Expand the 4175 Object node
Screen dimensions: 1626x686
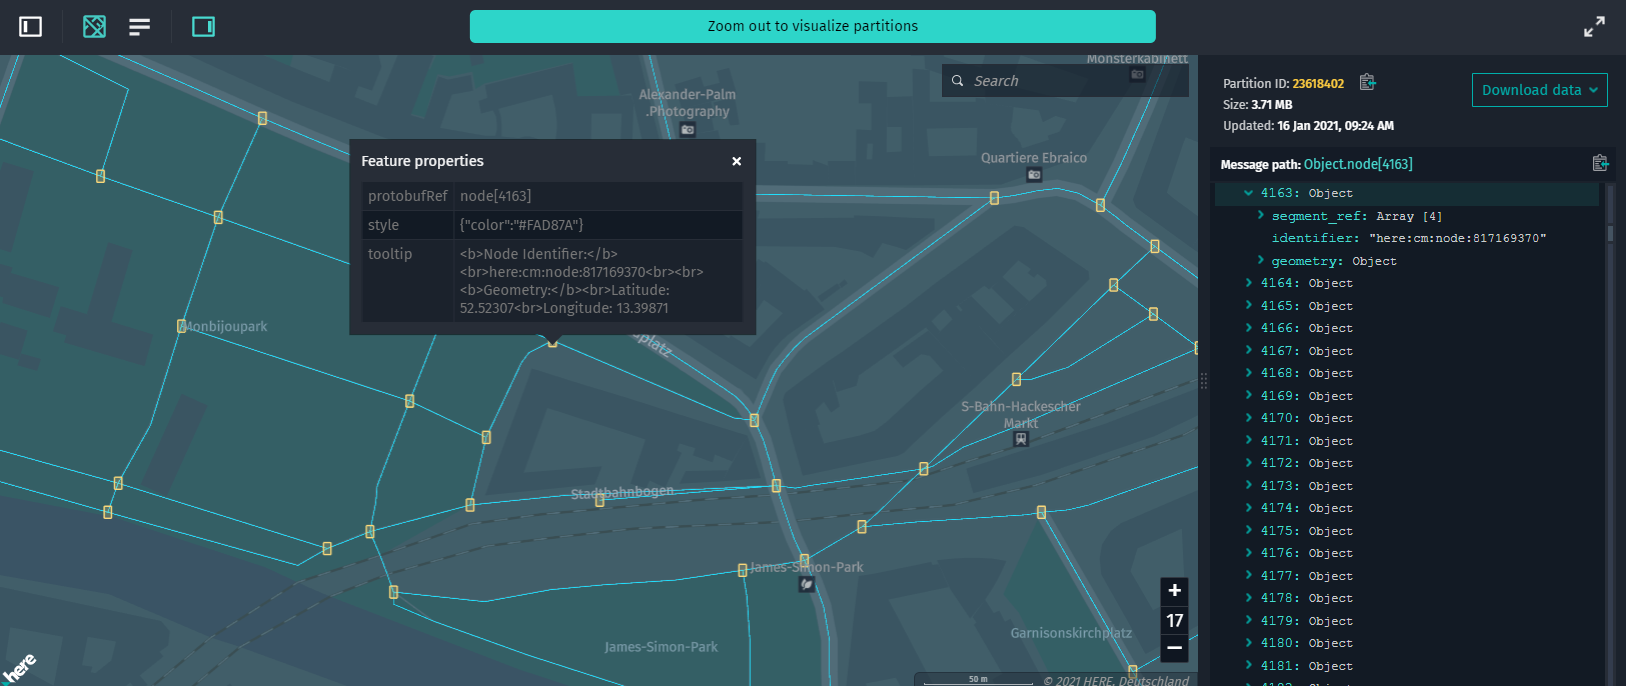click(1248, 531)
